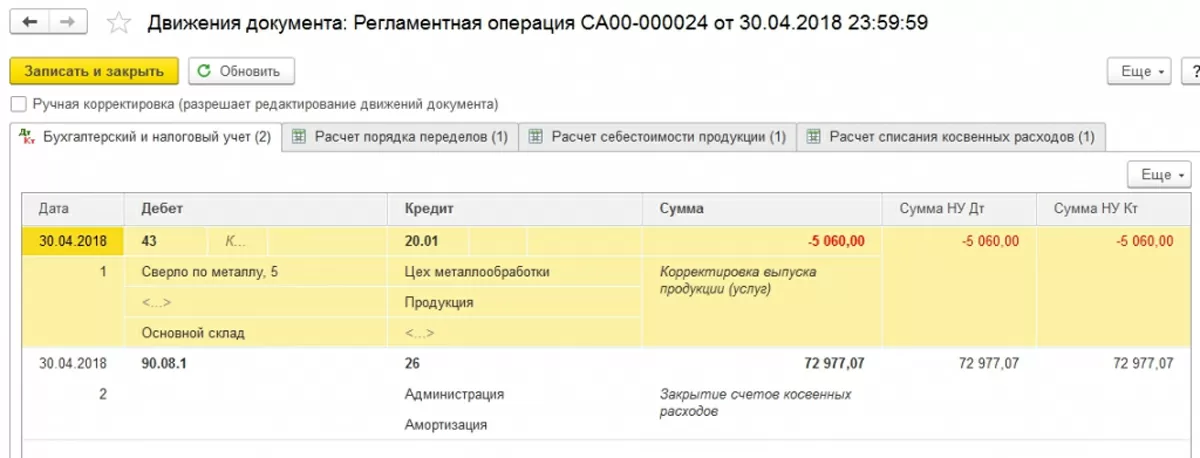Click the help question mark button
1200x458 pixels.
click(1192, 72)
